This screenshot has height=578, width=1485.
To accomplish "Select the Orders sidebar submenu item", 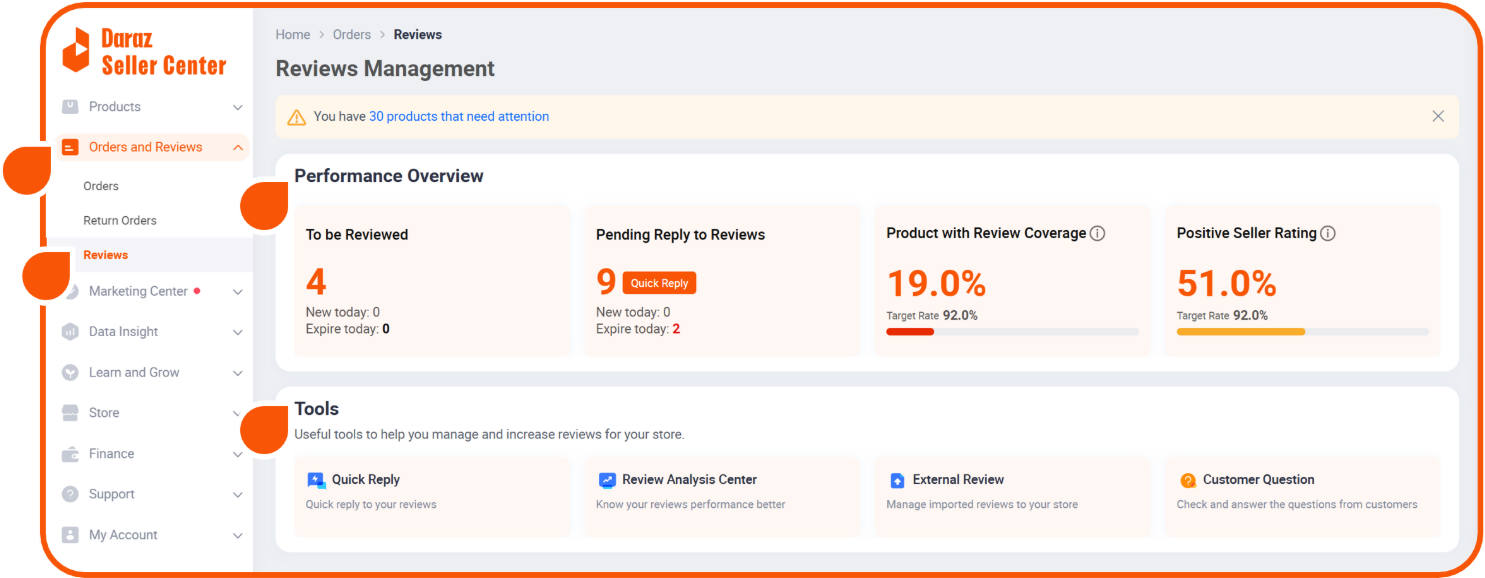I will tap(101, 186).
